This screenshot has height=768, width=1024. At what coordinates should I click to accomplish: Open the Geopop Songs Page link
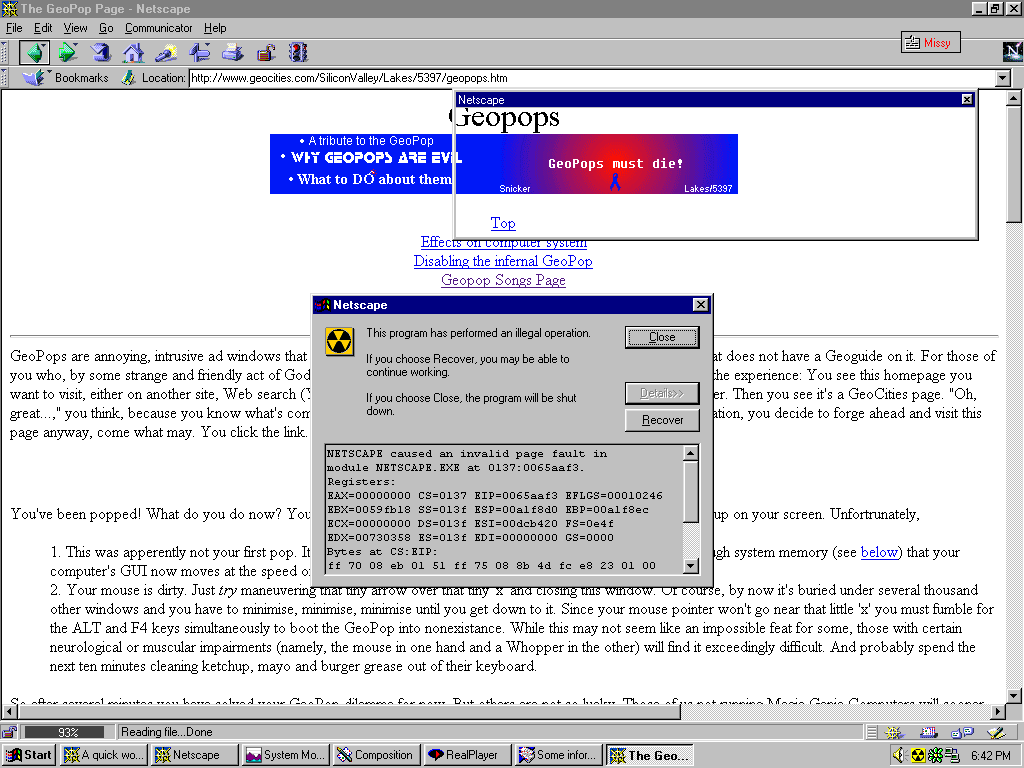pyautogui.click(x=504, y=280)
